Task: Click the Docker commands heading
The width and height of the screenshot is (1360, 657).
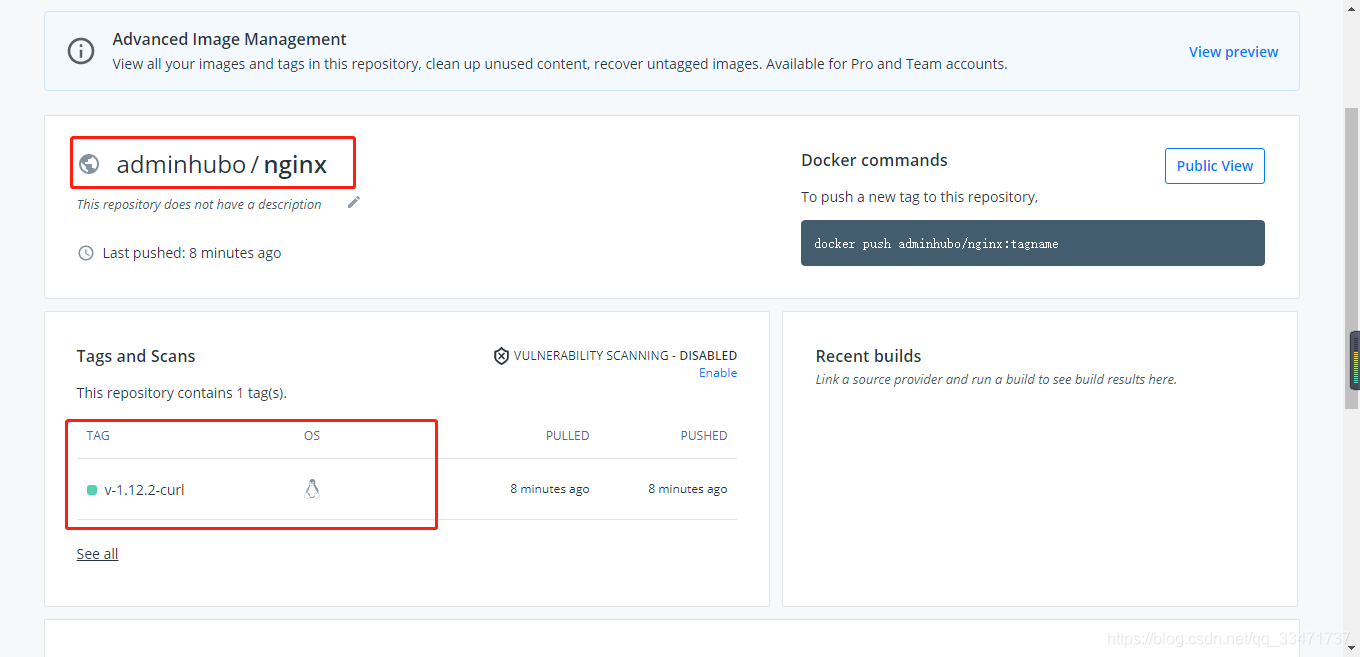Action: pos(874,160)
